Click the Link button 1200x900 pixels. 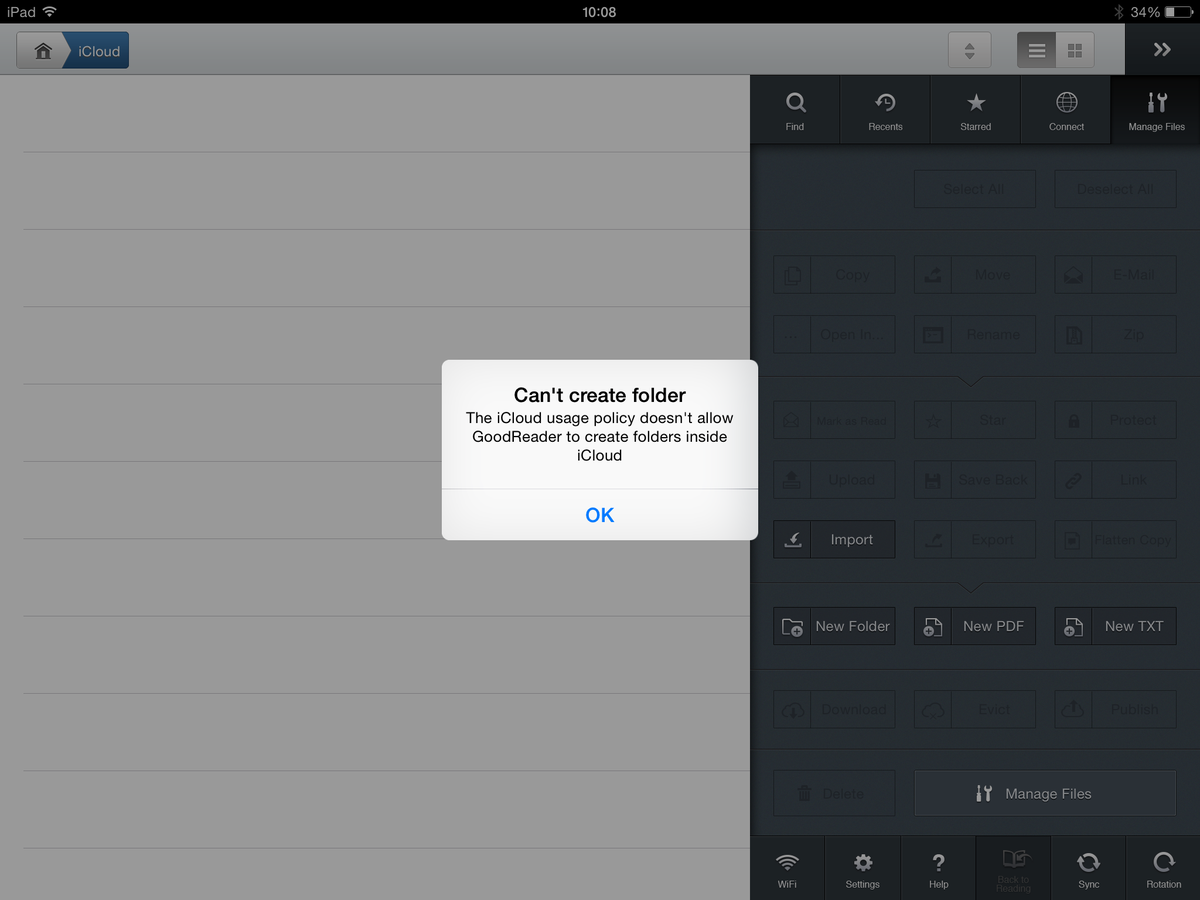1116,480
